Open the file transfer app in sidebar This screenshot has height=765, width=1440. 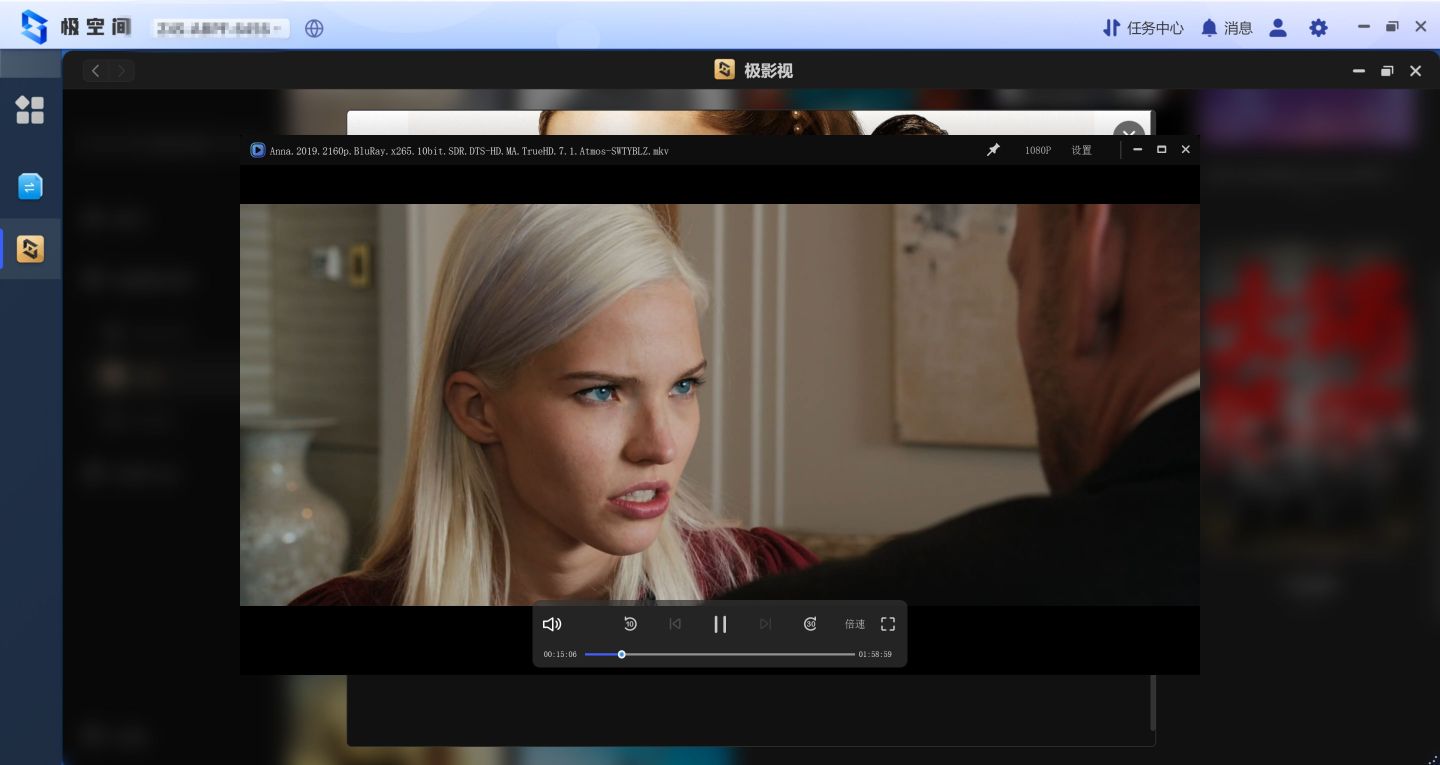click(30, 186)
